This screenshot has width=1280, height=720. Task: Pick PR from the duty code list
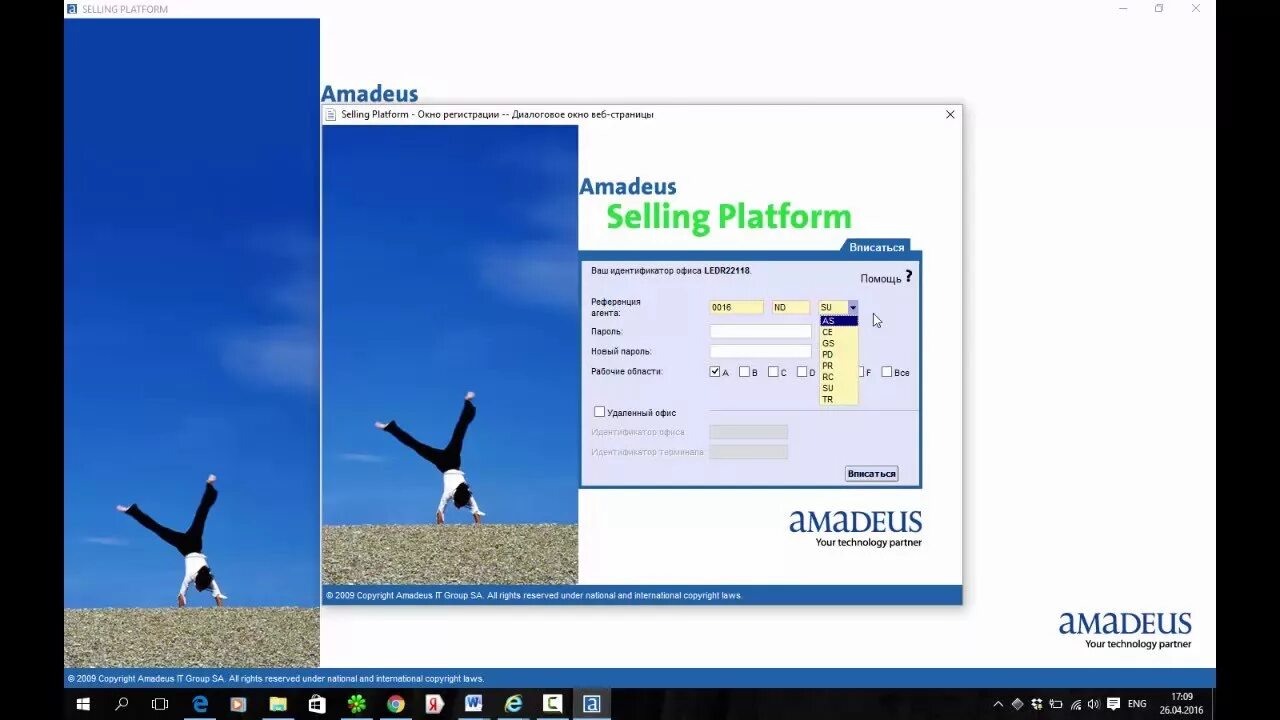pyautogui.click(x=838, y=366)
